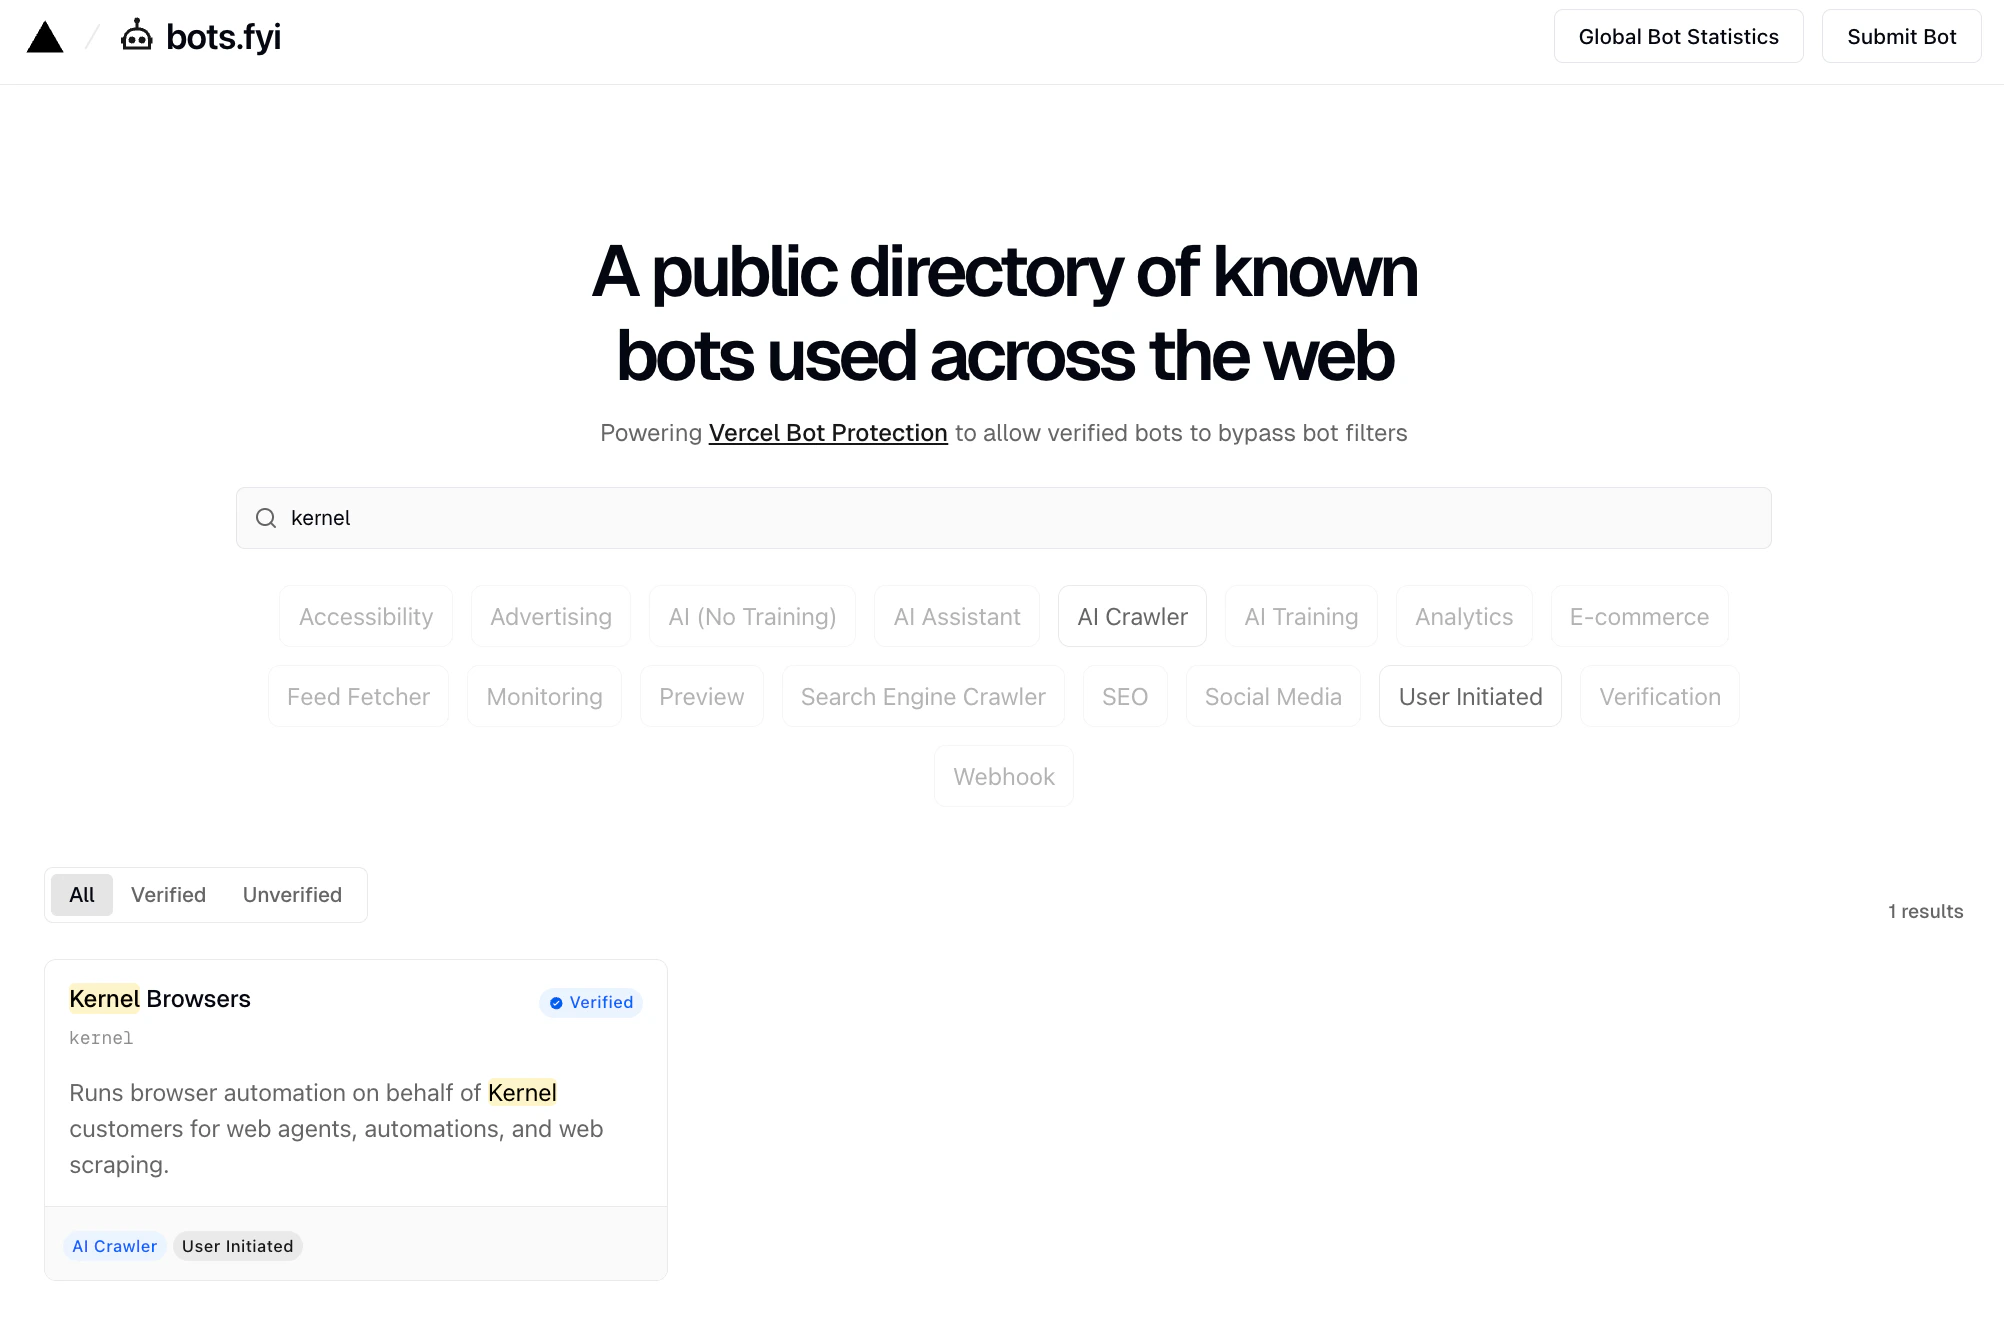Enable the Analytics category filter

[1463, 616]
